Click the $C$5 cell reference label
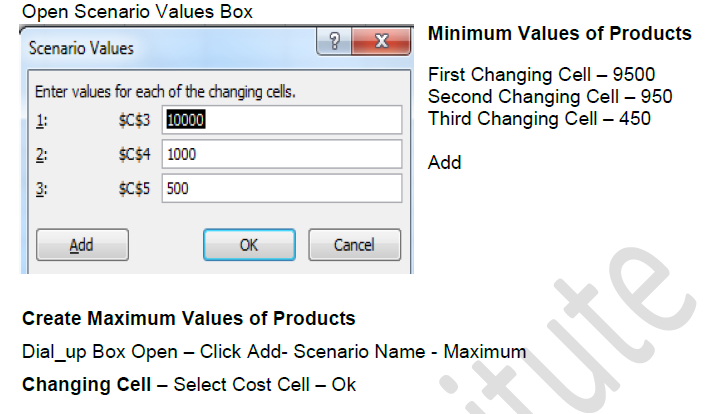The image size is (713, 414). 135,189
